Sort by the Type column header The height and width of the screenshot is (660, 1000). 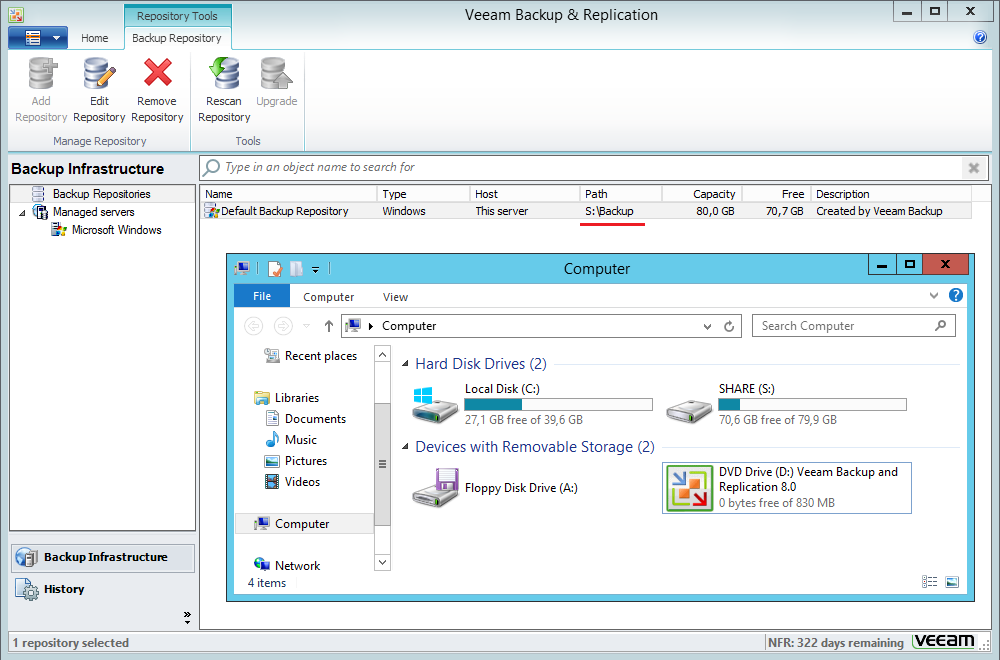[x=423, y=194]
